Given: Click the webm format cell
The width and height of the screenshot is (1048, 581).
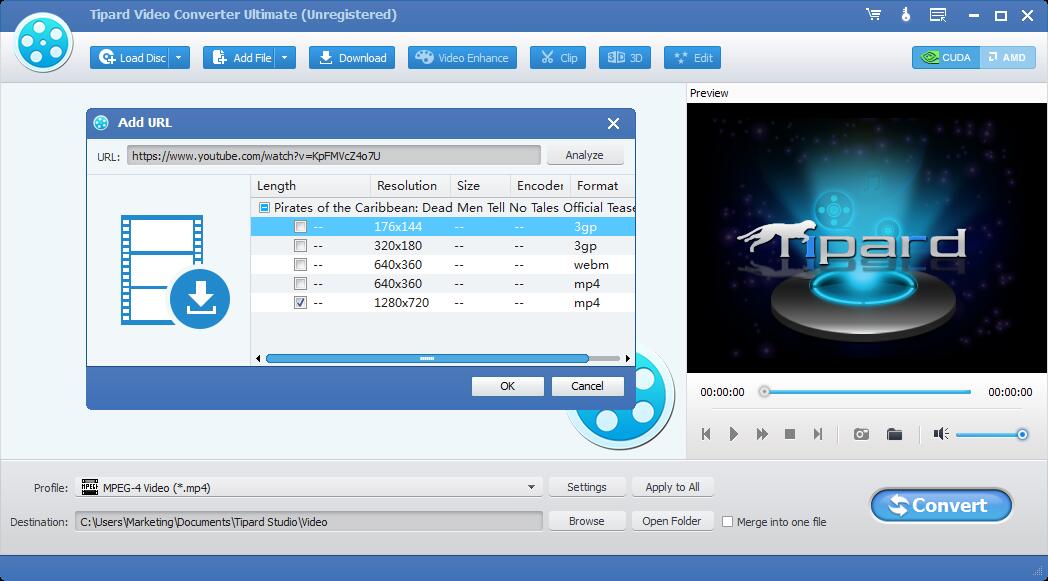Looking at the screenshot, I should (x=591, y=265).
